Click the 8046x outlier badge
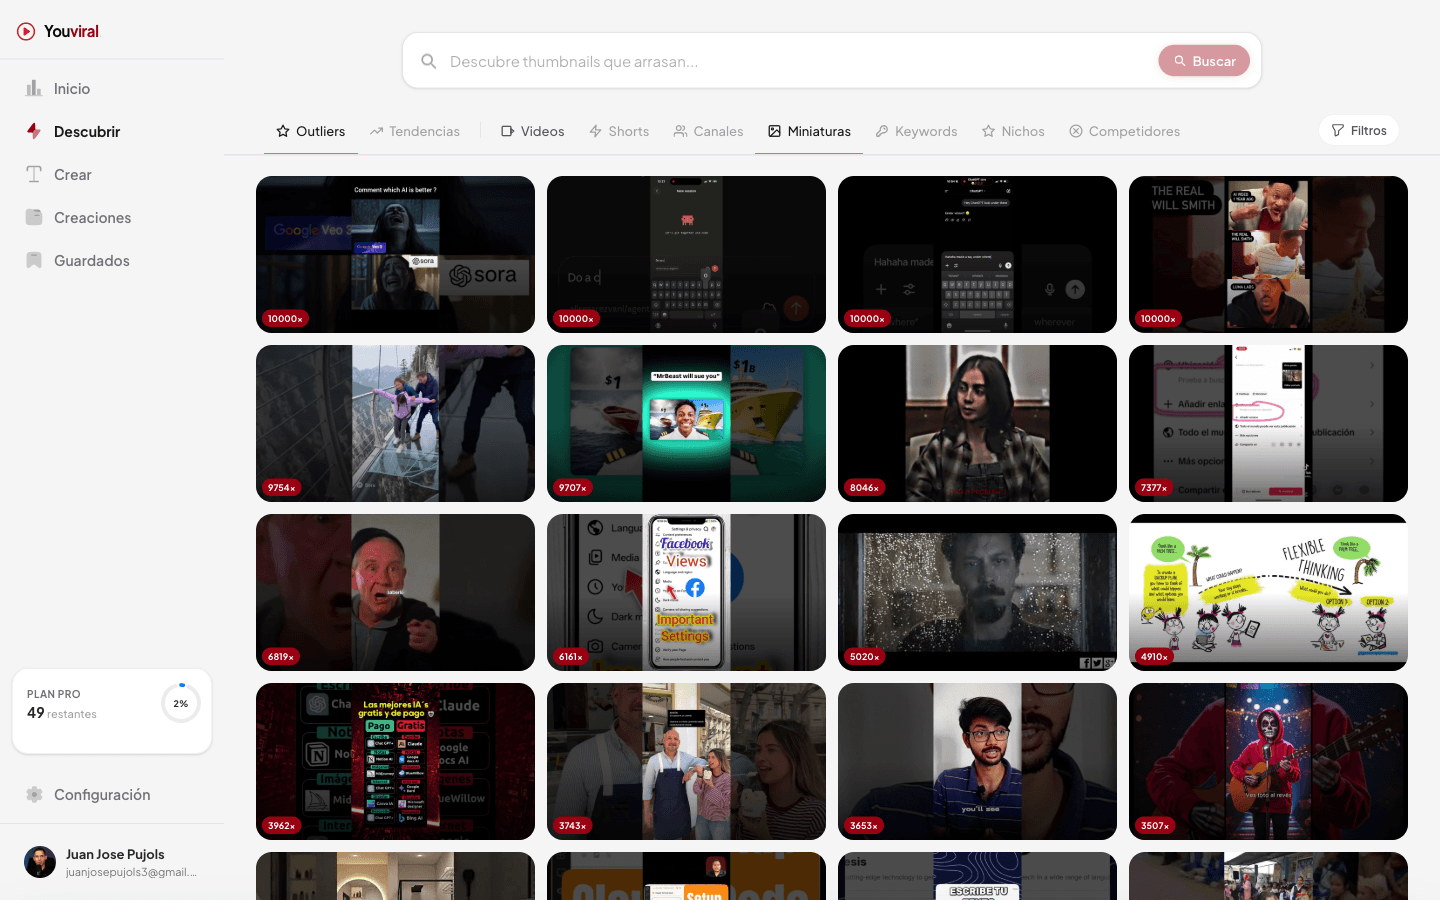Viewport: 1440px width, 900px height. click(x=864, y=488)
